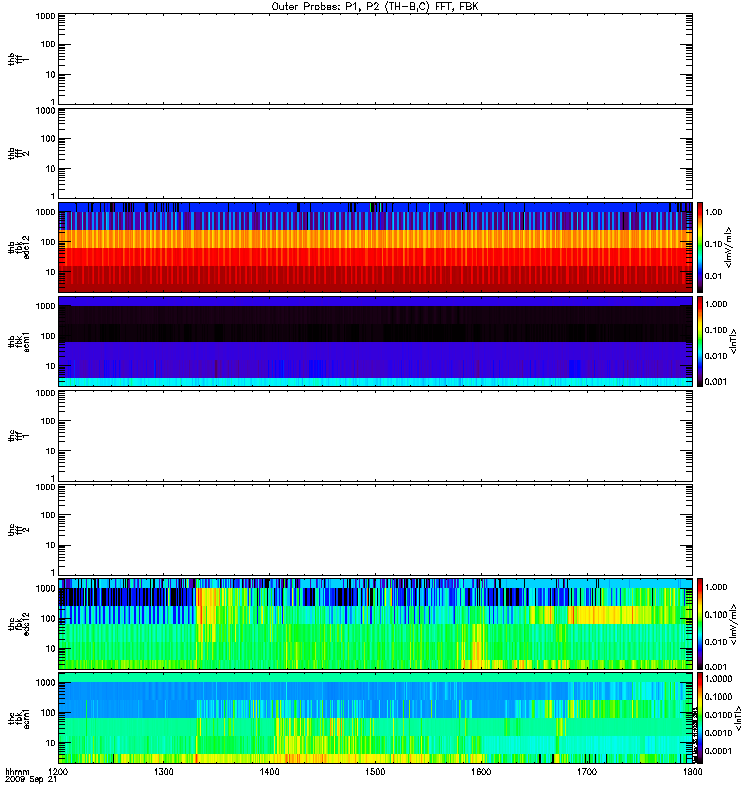Click the thc fbk scm1 color bar
The image size is (750, 800).
[700, 718]
